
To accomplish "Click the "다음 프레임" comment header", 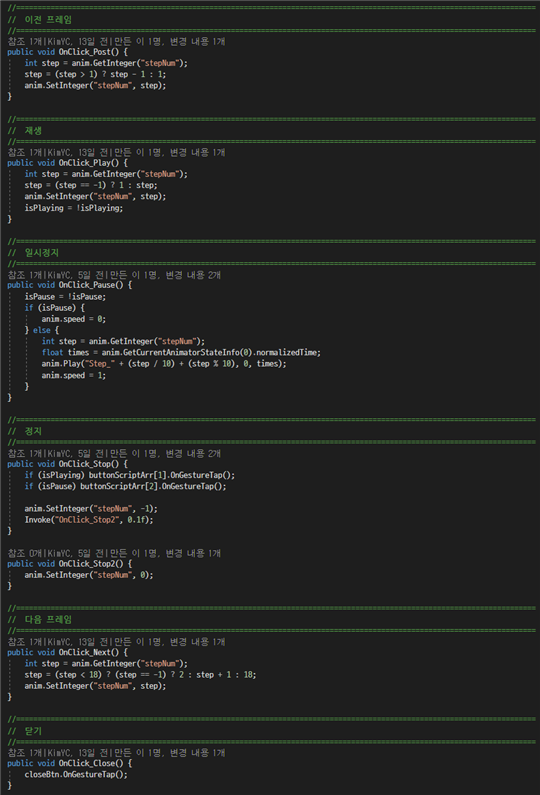I will point(48,620).
